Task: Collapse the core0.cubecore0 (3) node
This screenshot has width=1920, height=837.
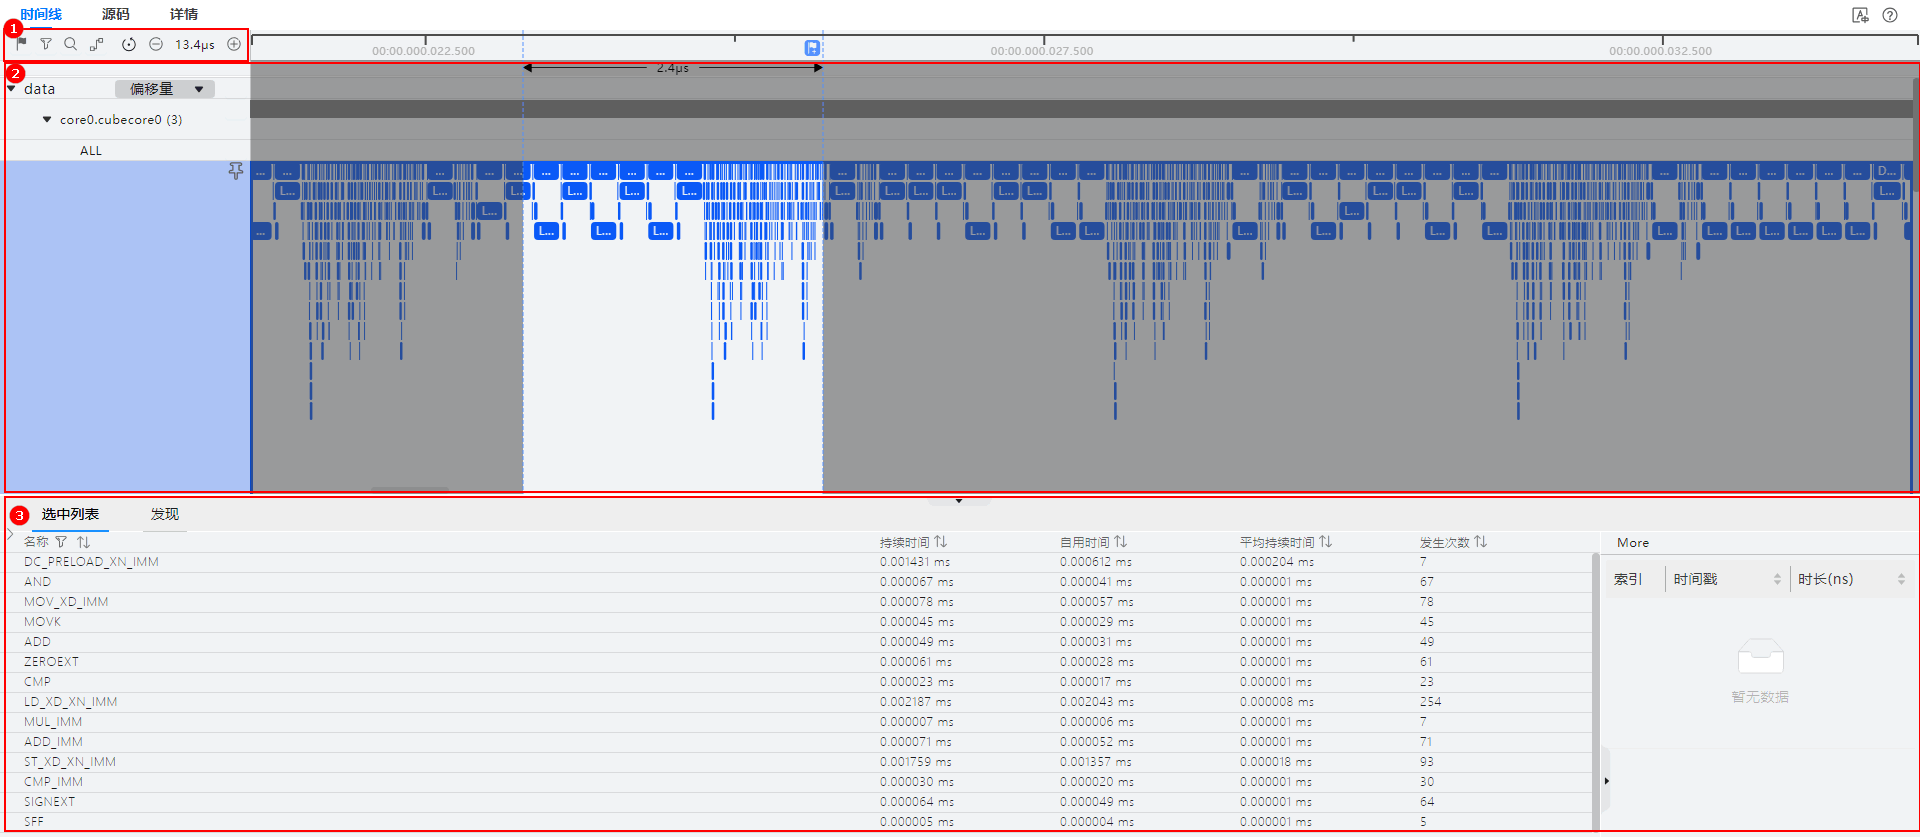Action: (47, 119)
